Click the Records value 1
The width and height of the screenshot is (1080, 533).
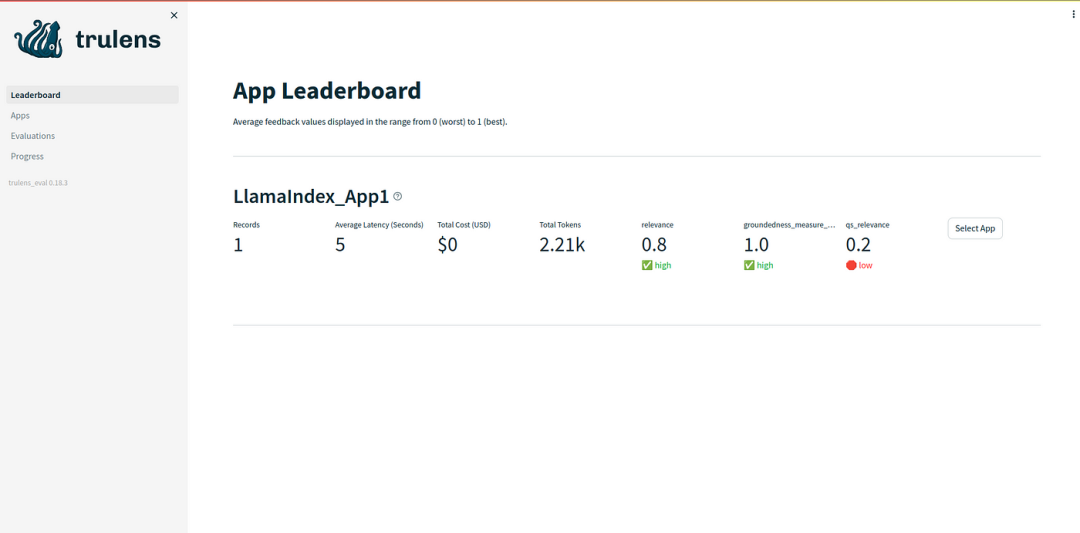pos(238,244)
